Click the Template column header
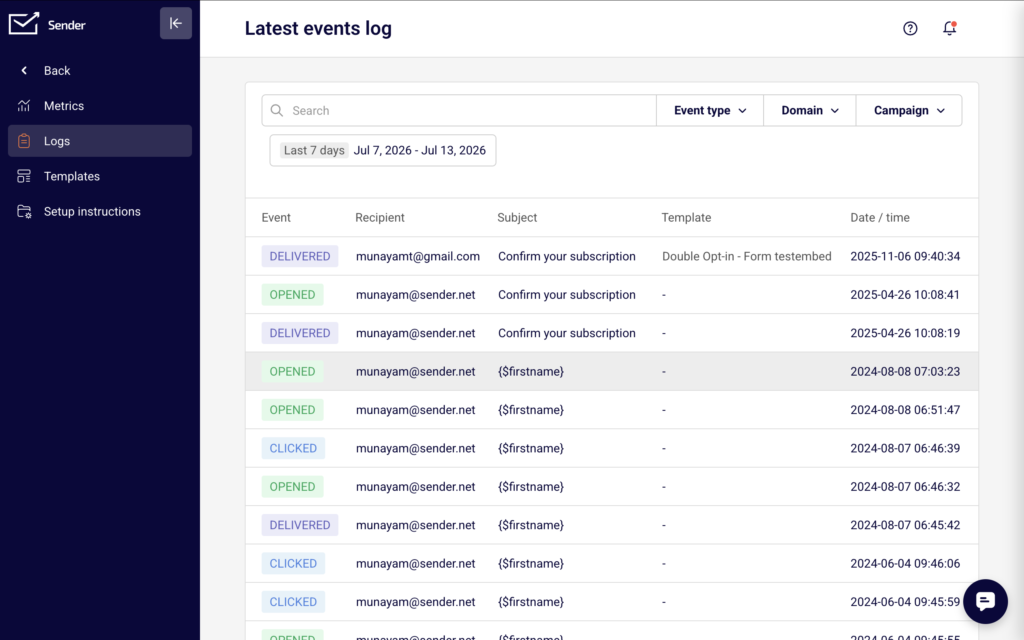1024x640 pixels. point(686,217)
